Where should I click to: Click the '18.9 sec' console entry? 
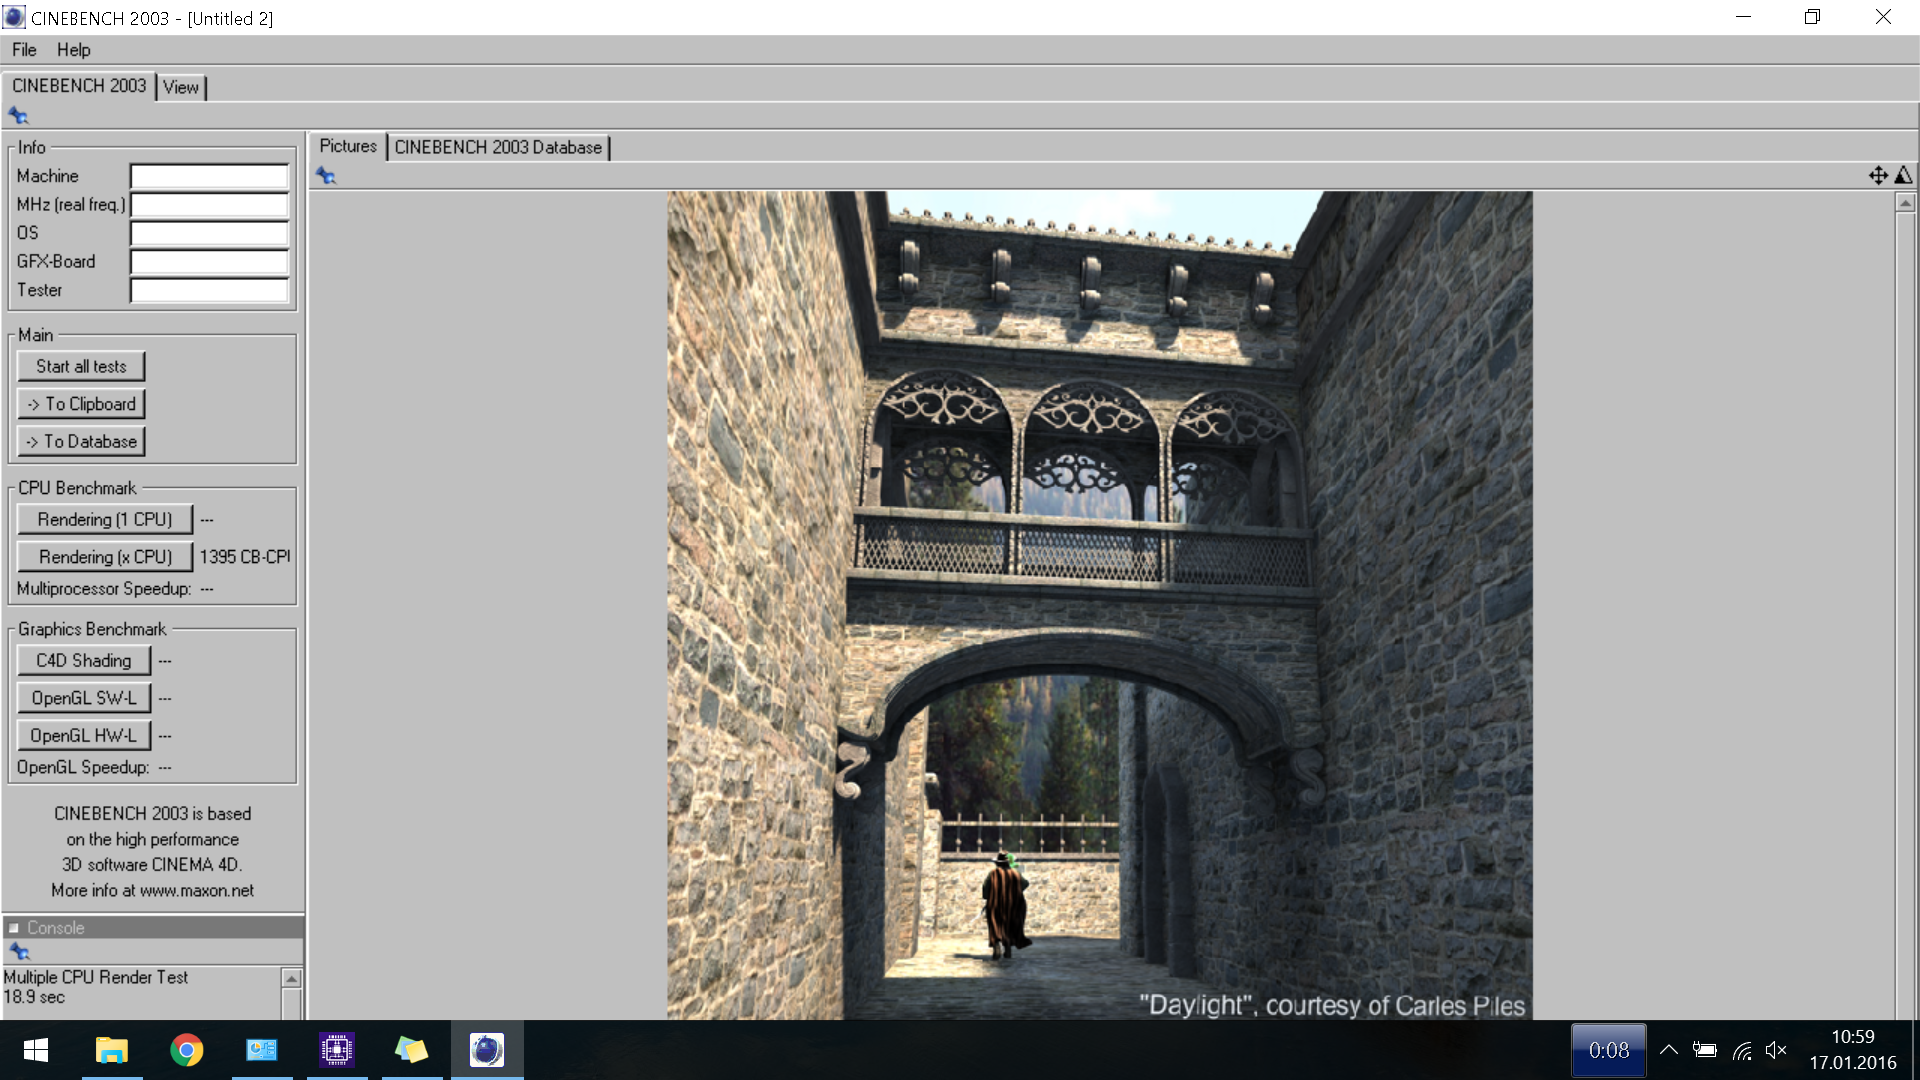click(34, 997)
